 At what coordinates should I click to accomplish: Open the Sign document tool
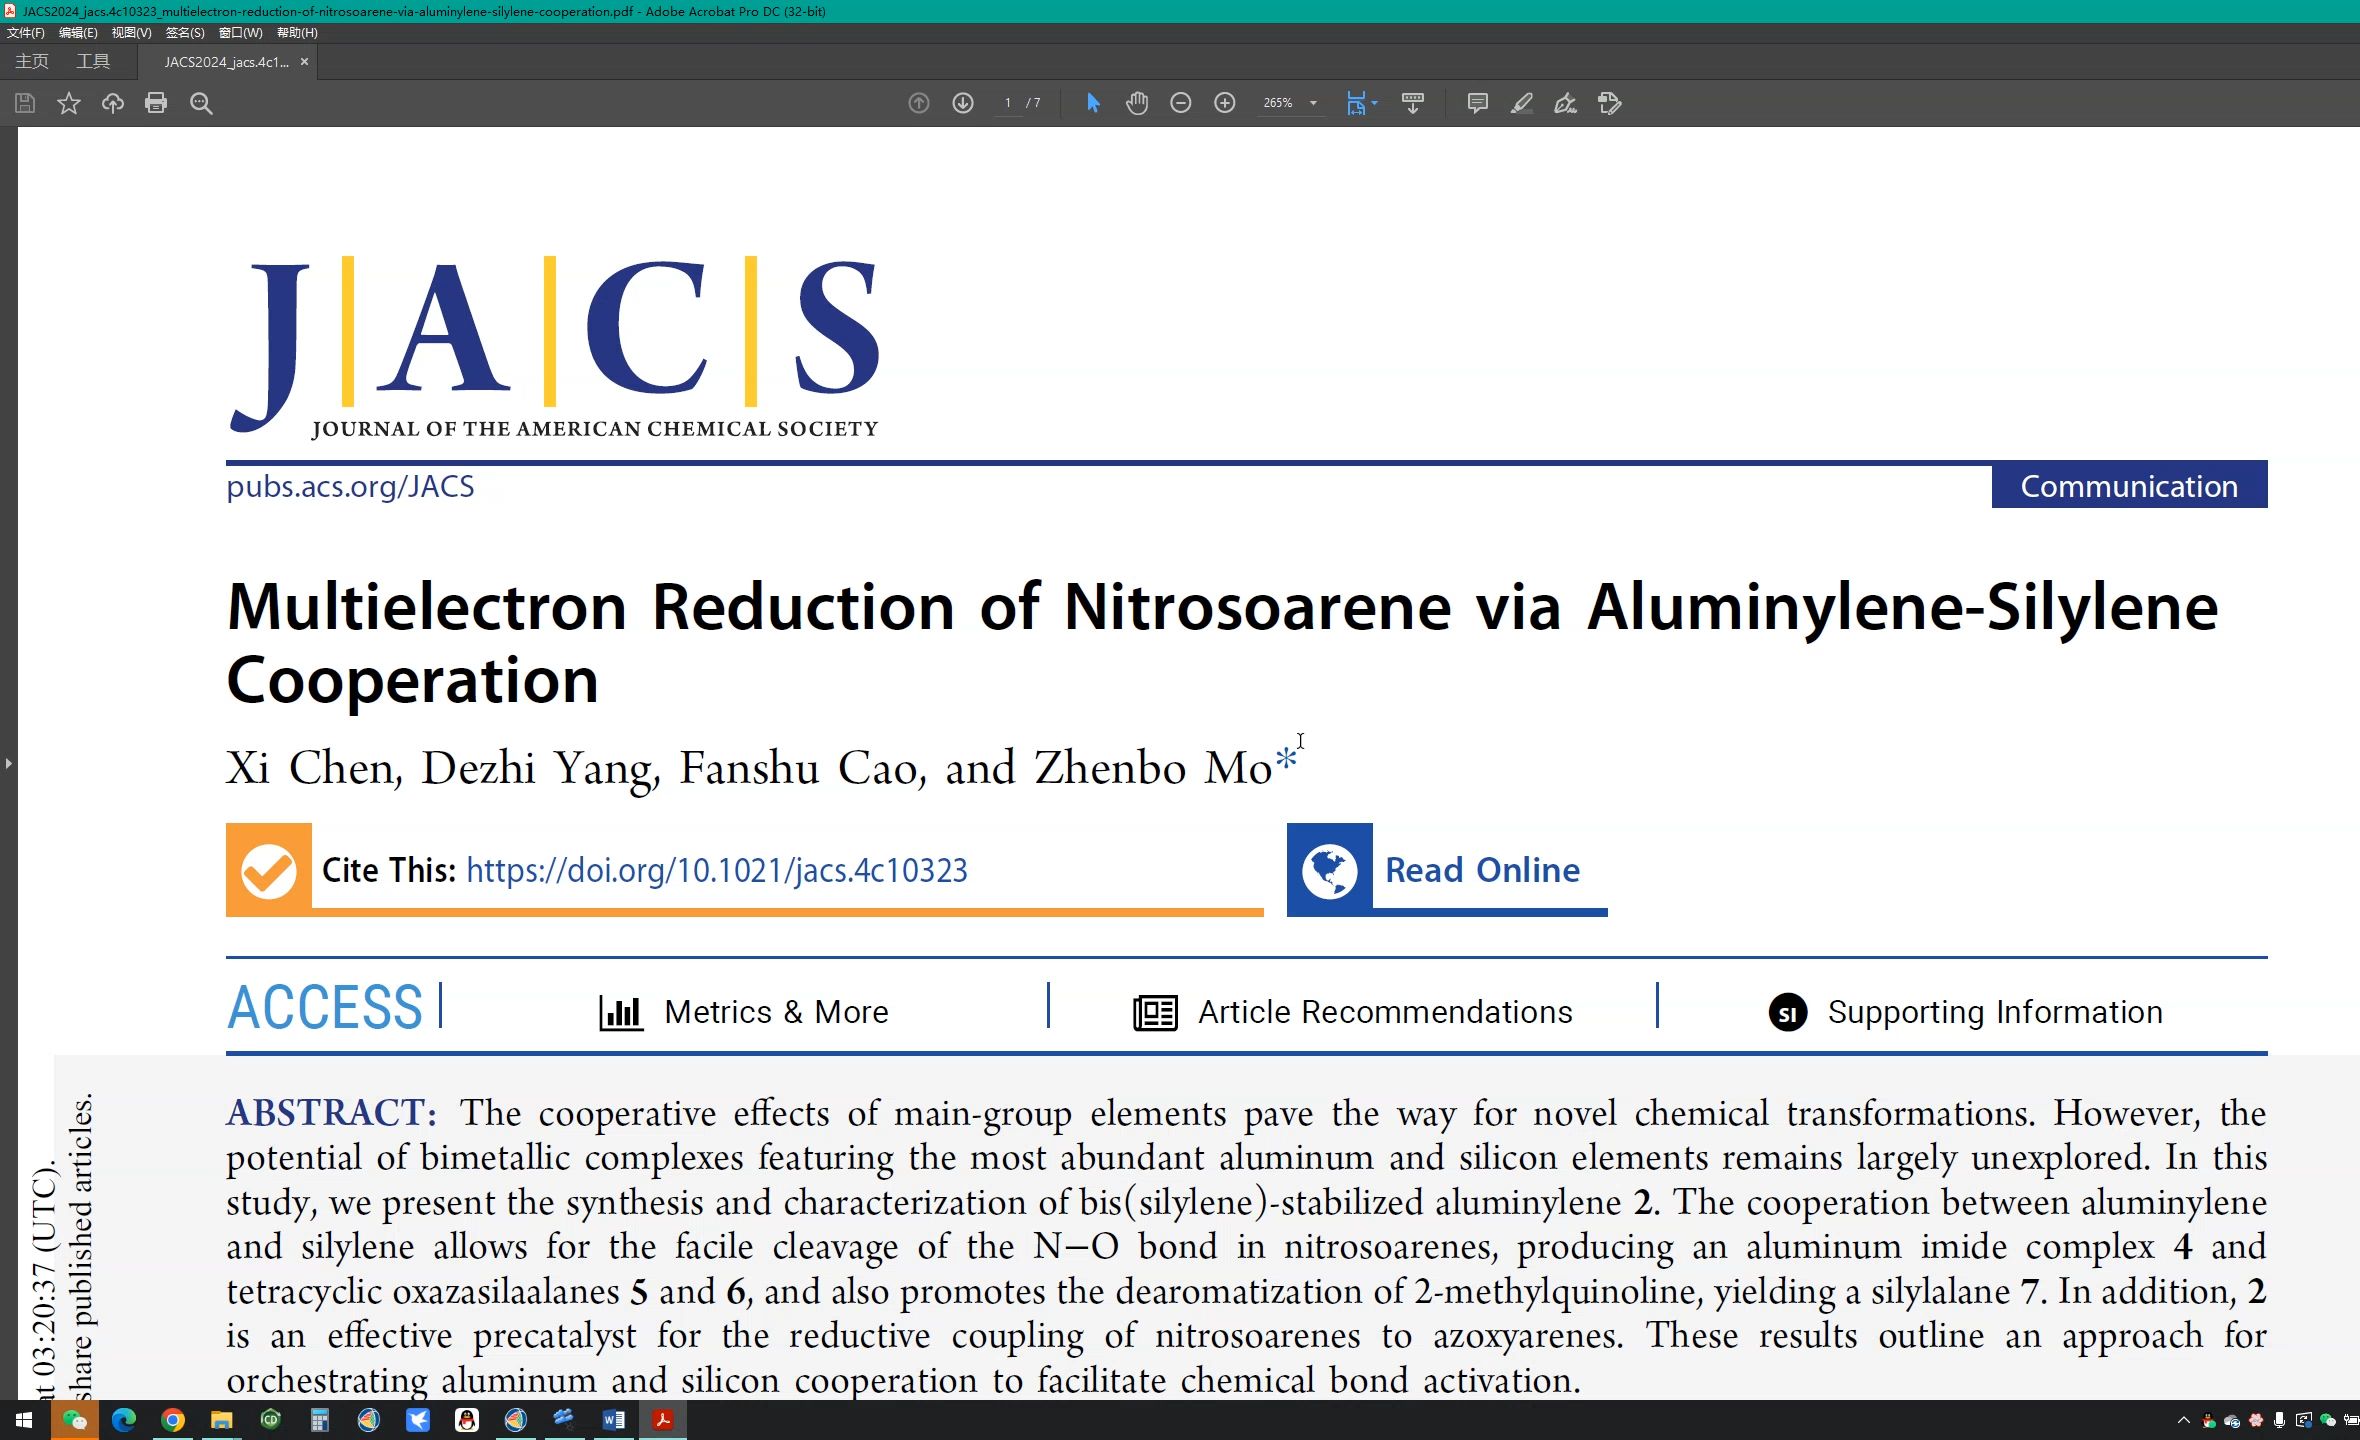(x=1565, y=103)
